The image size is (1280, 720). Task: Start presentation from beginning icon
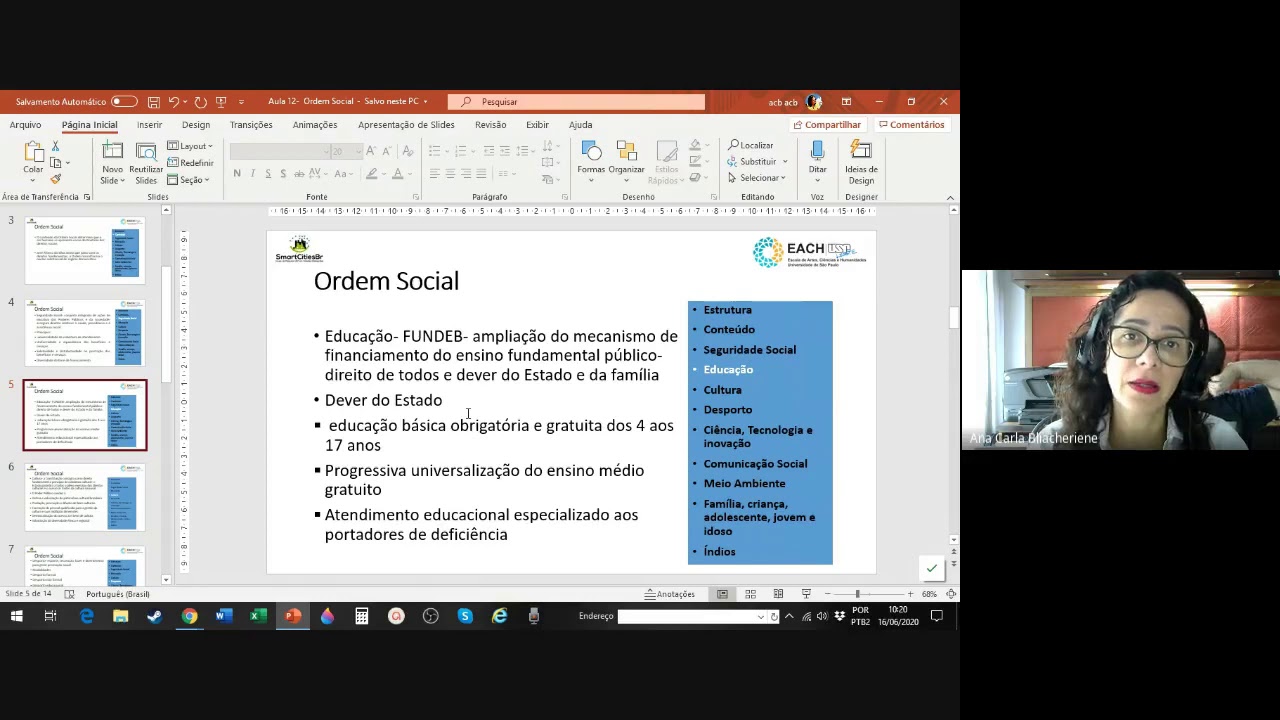[221, 102]
